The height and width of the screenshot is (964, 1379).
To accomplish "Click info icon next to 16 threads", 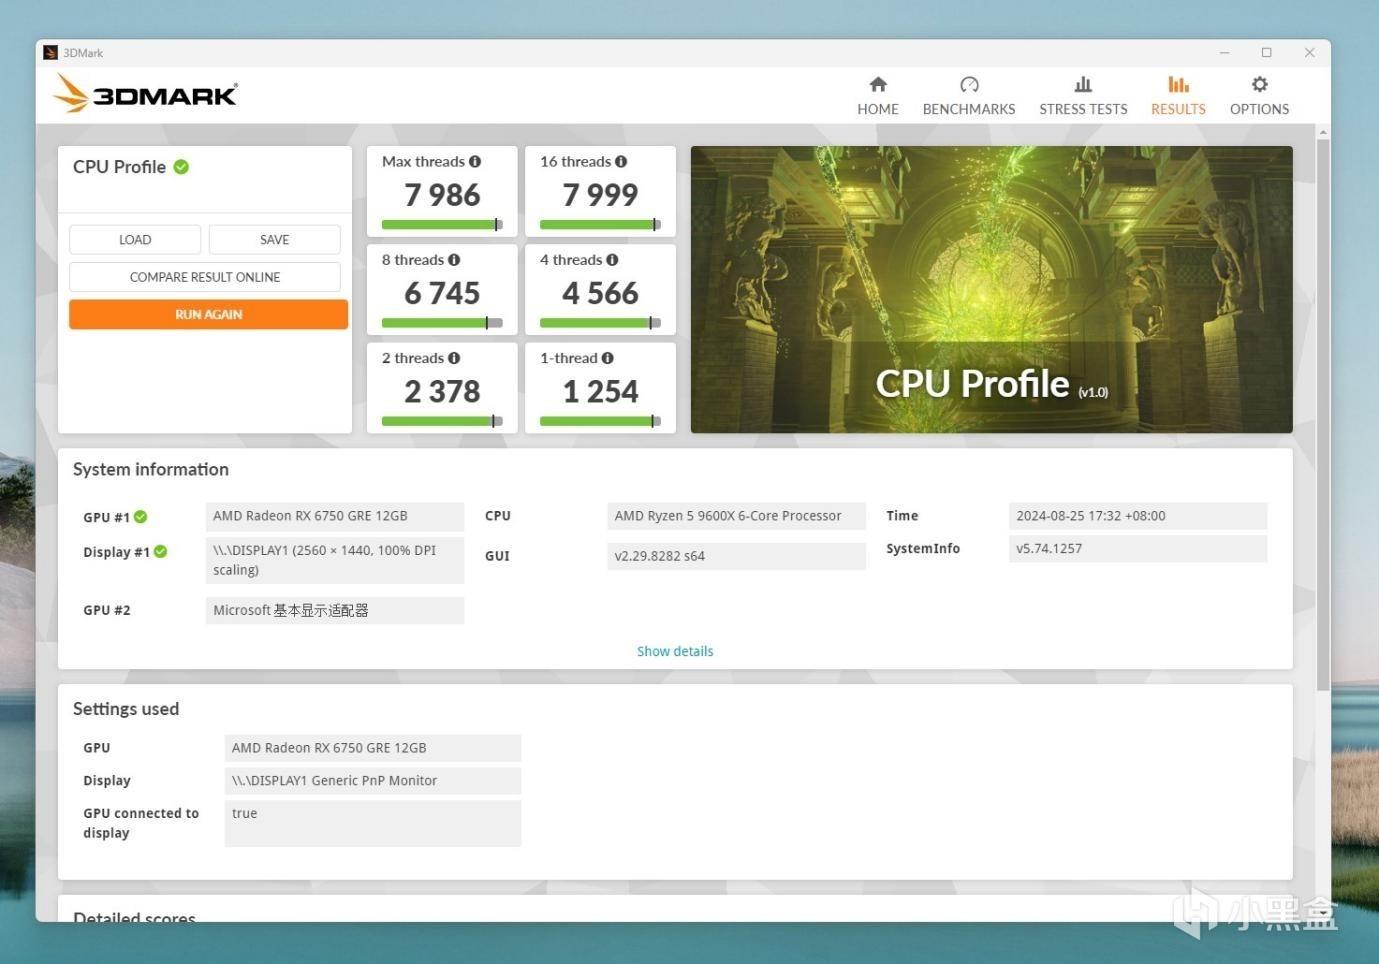I will (621, 161).
